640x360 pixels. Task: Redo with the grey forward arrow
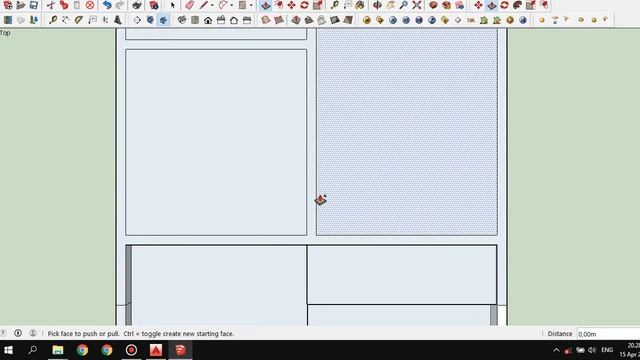[120, 5]
